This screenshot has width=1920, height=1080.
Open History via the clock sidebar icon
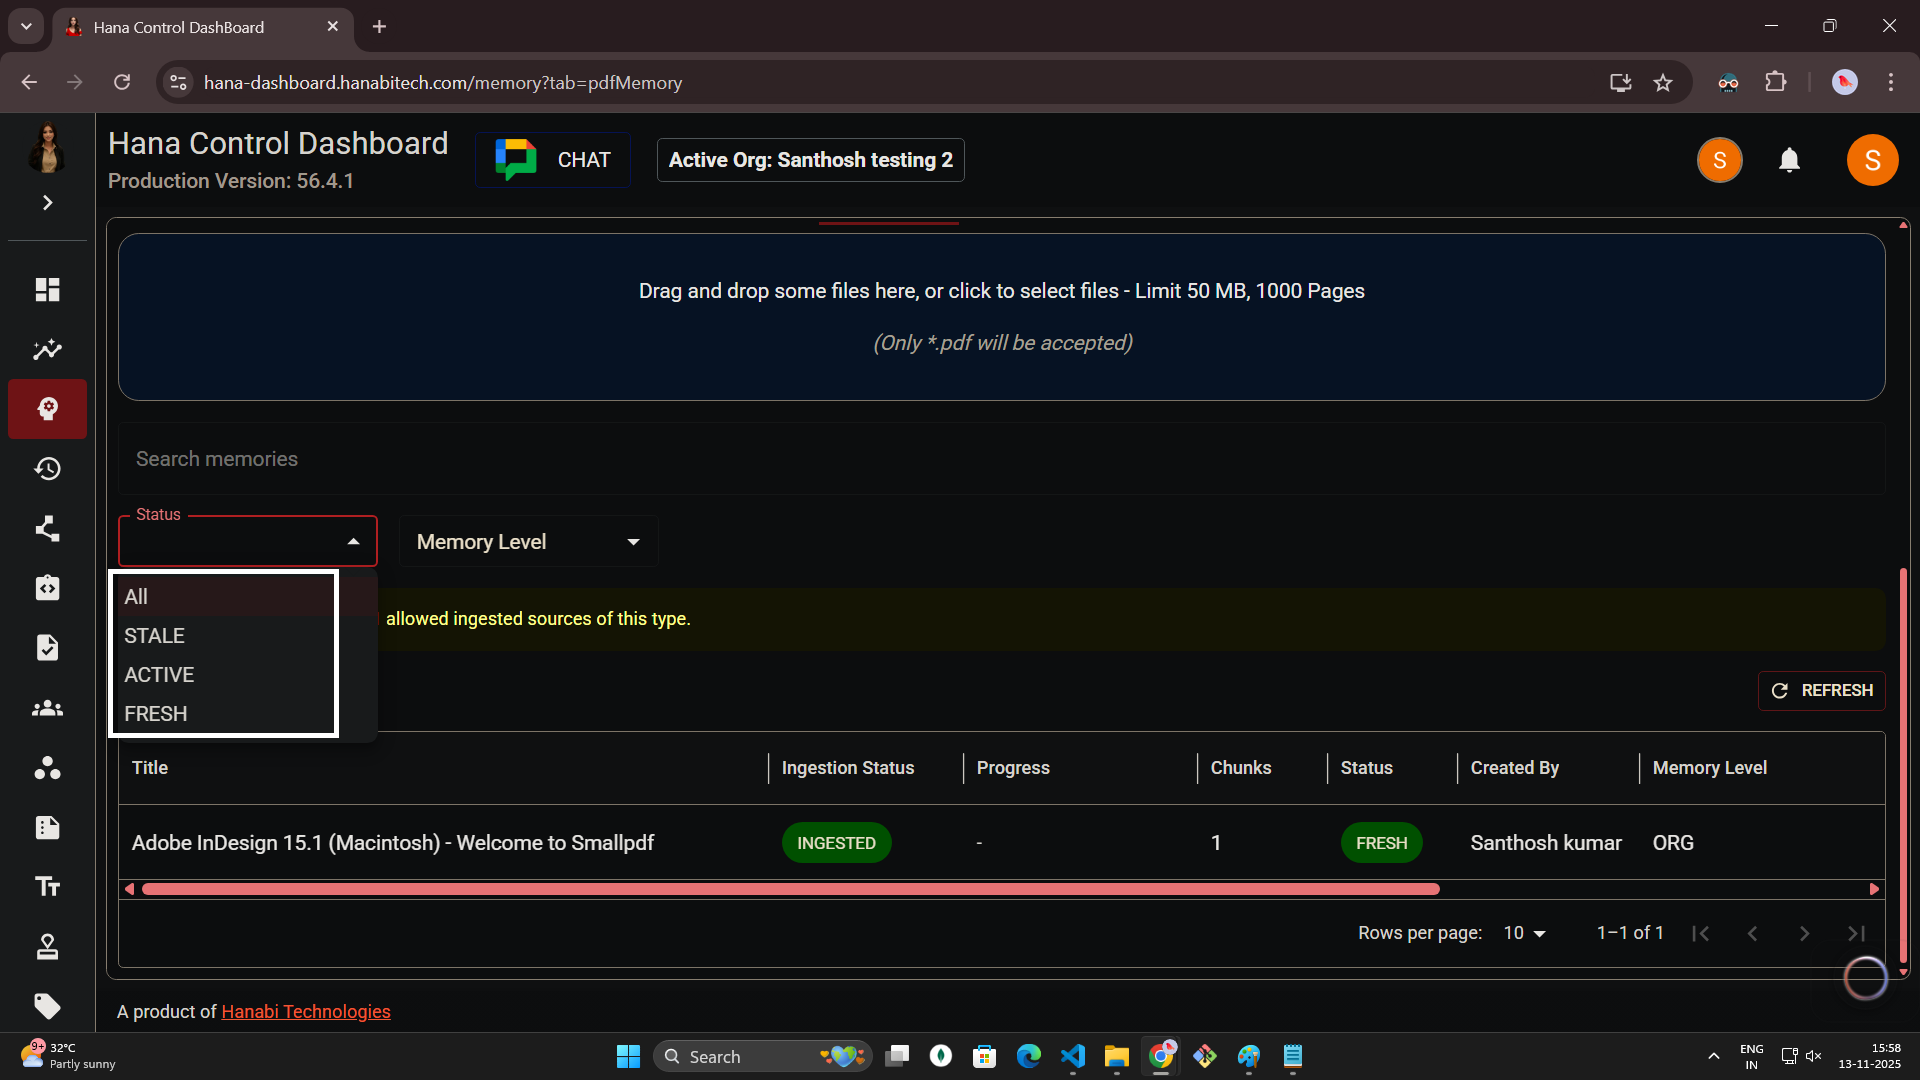[x=47, y=468]
